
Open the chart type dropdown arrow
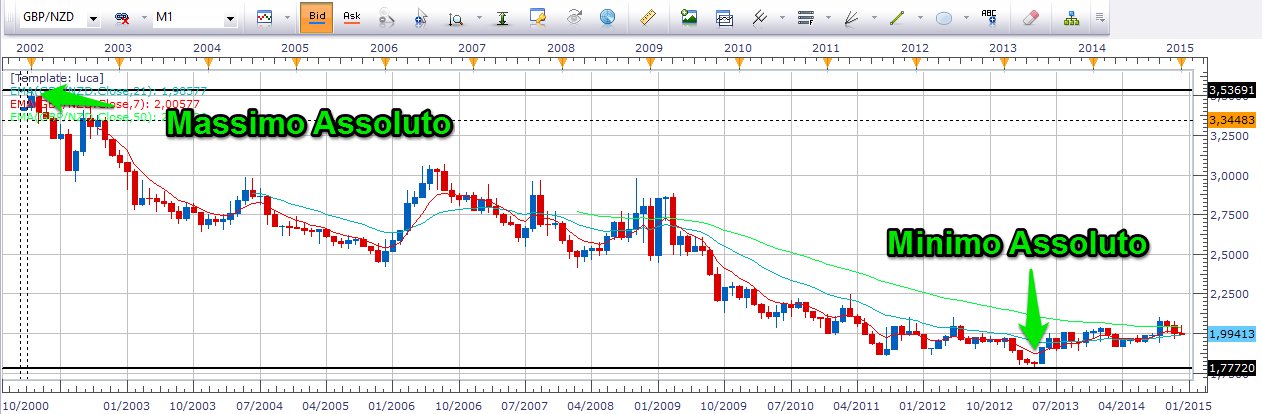click(285, 18)
